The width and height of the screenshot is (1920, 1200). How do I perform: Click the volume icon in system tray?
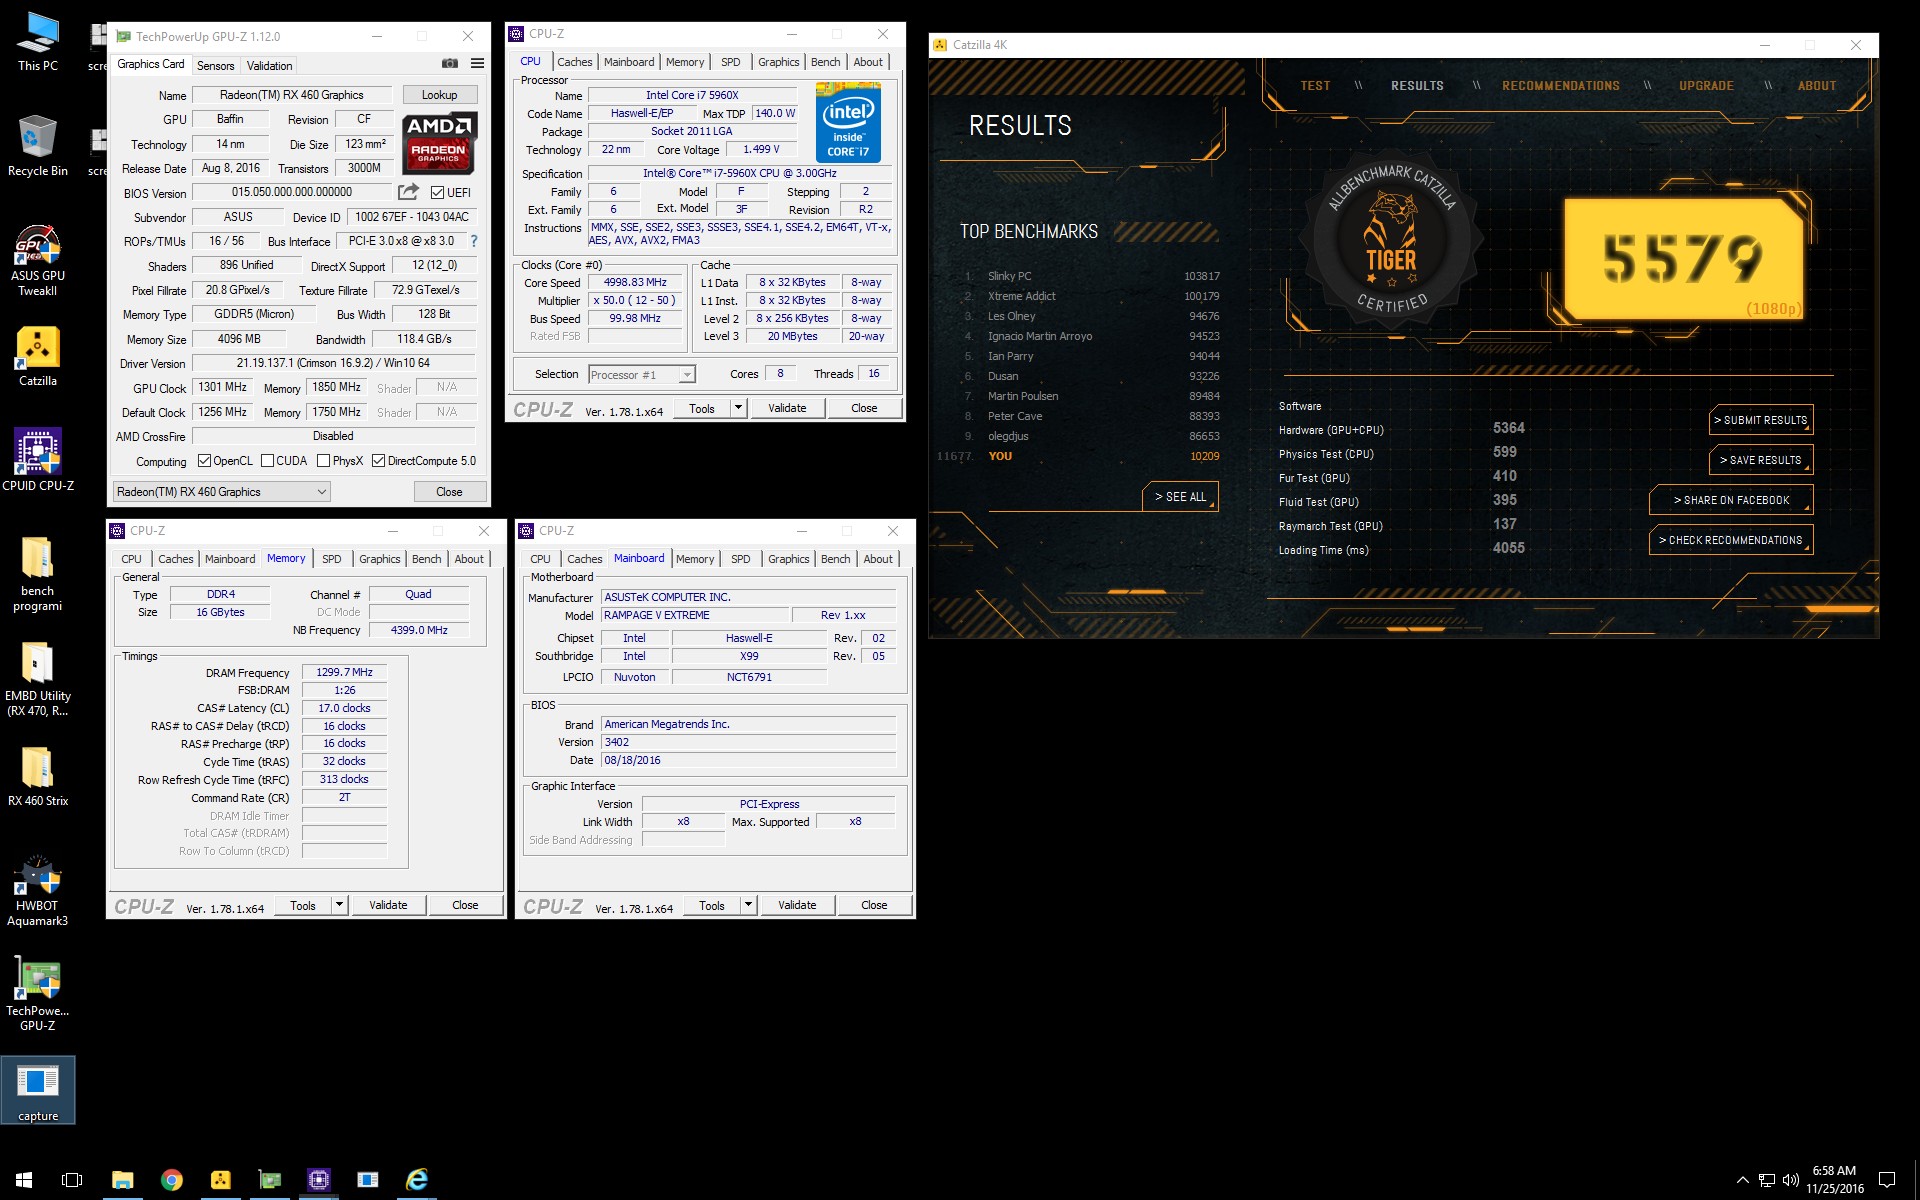pyautogui.click(x=1790, y=1180)
